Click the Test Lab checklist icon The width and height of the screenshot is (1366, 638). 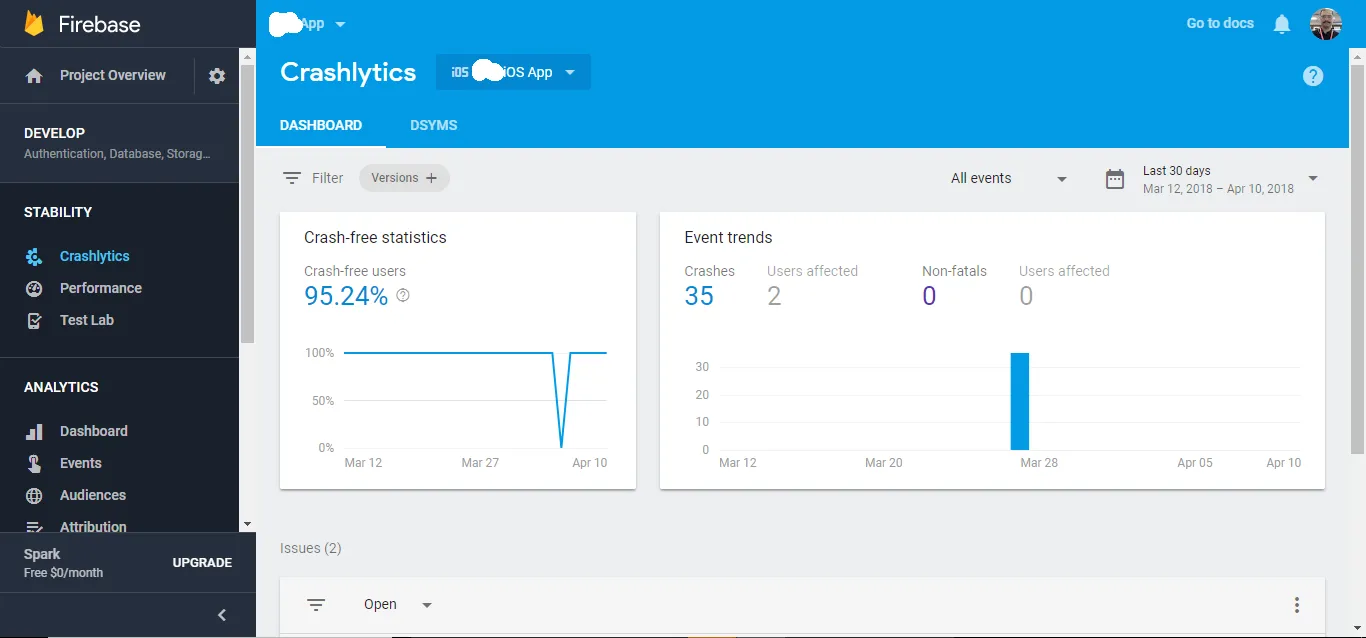click(34, 321)
